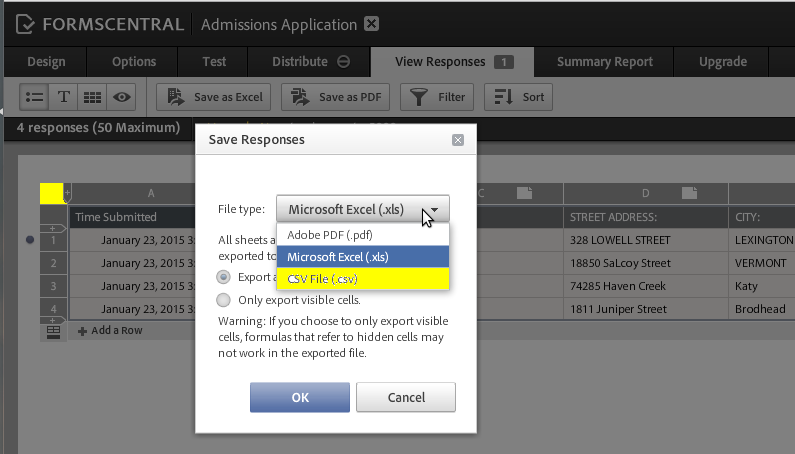The width and height of the screenshot is (795, 454).
Task: Open the Filter funnel tool
Action: (438, 97)
